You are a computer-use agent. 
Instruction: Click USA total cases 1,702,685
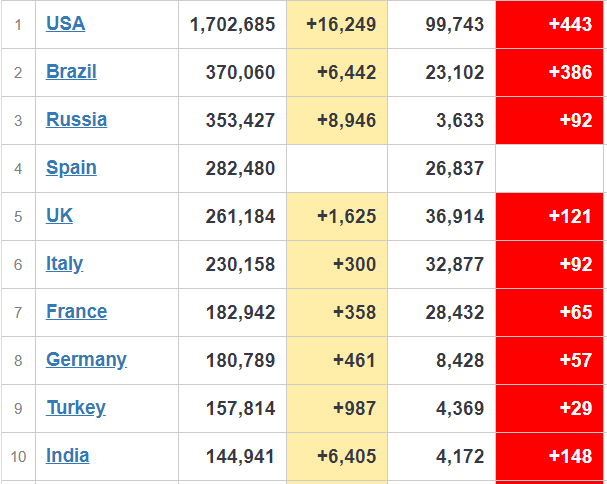coord(232,24)
